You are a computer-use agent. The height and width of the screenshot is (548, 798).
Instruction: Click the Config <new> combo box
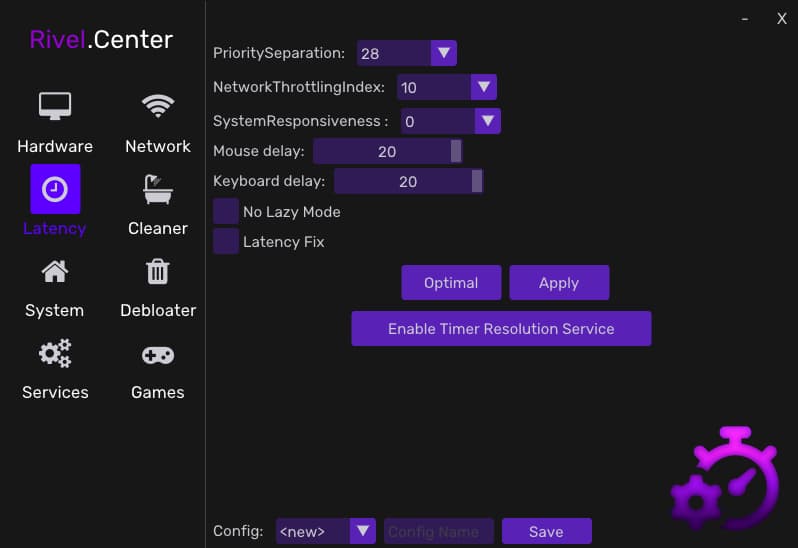tap(326, 531)
